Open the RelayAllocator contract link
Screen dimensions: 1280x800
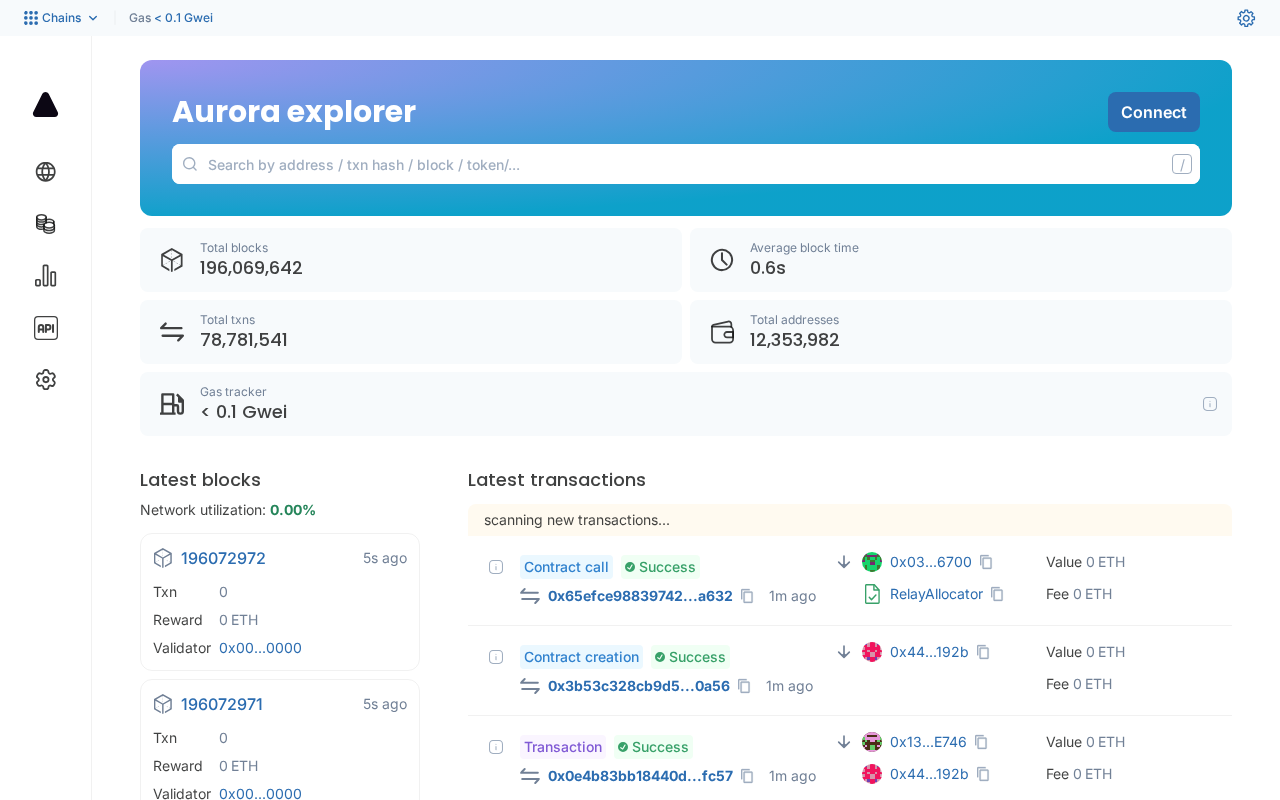pos(936,594)
